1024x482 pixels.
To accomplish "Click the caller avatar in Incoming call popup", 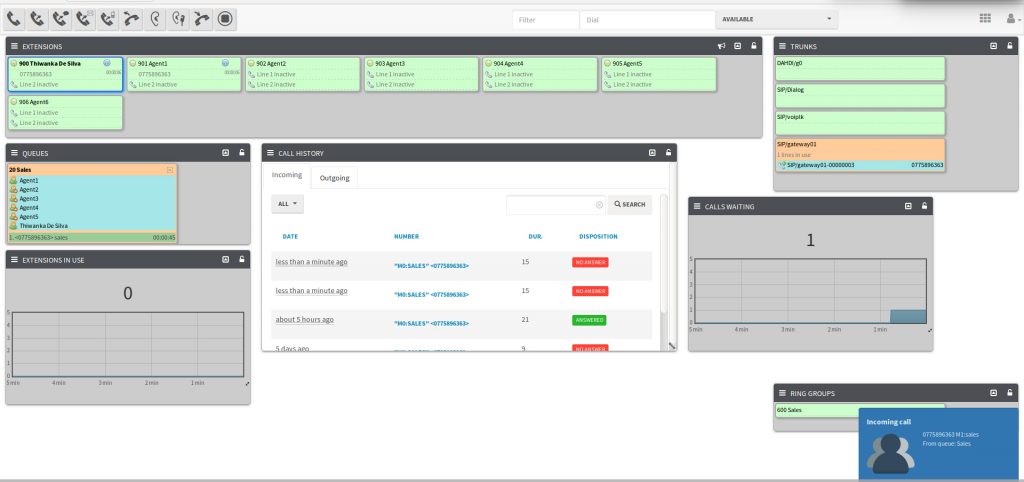I will (890, 453).
